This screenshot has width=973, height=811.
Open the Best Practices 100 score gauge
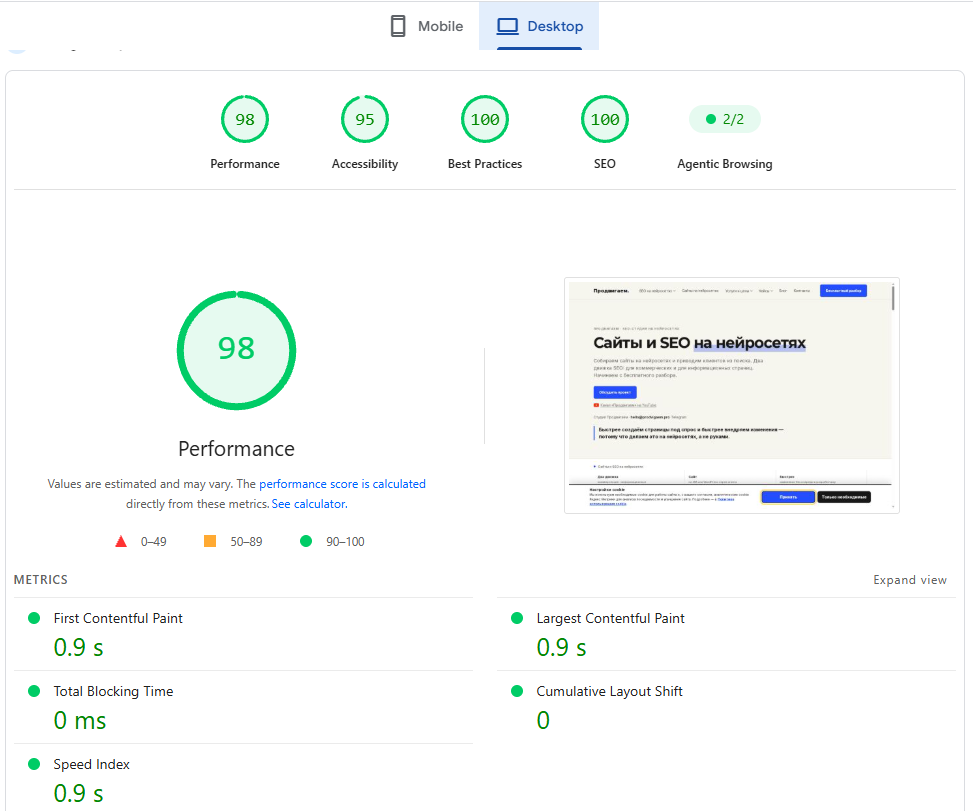485,119
